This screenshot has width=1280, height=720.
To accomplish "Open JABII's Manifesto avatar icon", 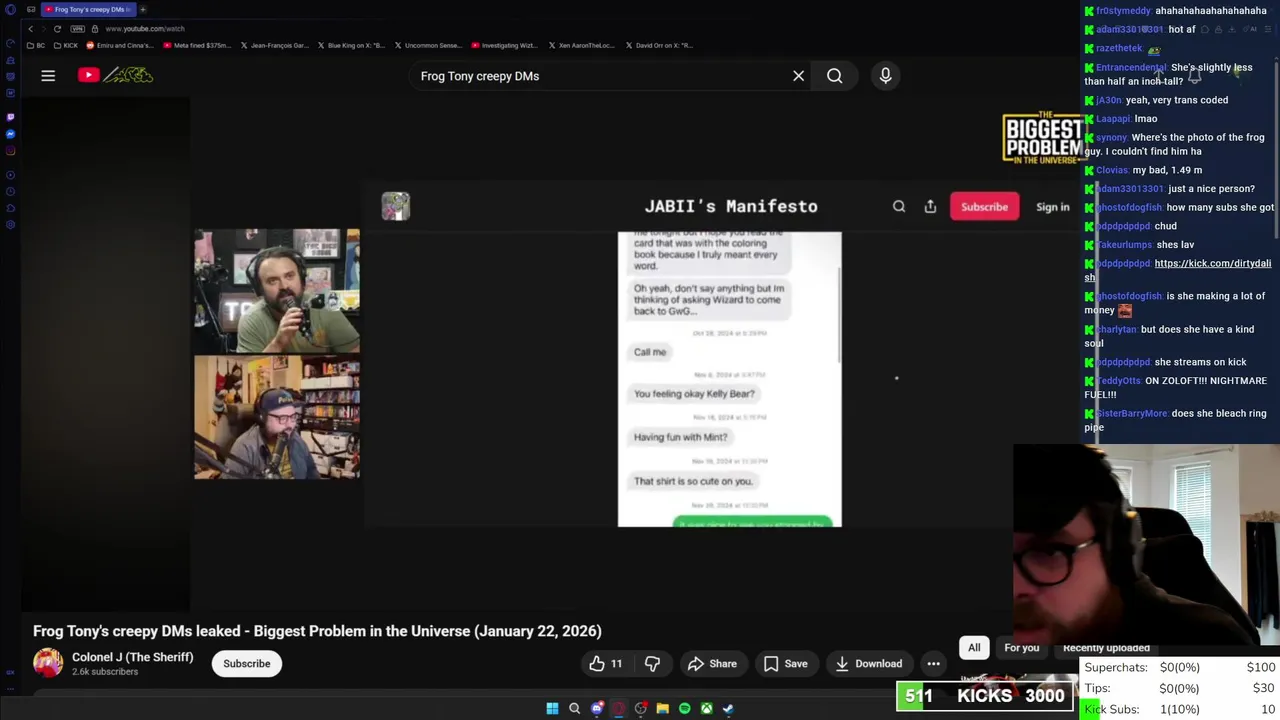I will 395,206.
